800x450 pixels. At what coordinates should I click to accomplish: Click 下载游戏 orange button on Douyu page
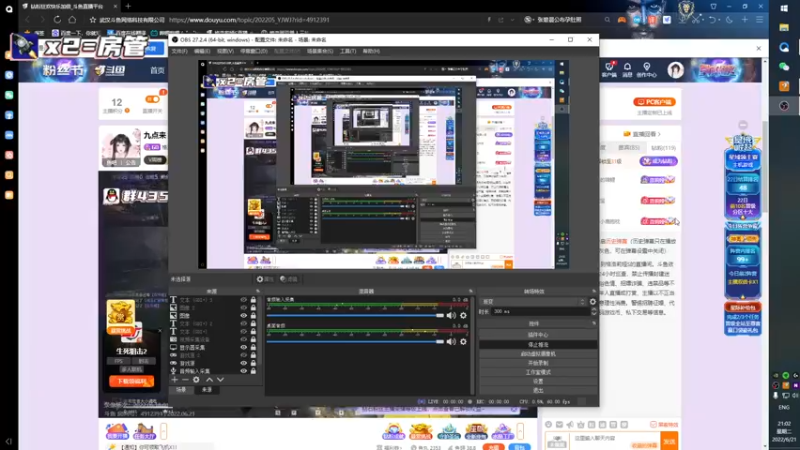pyautogui.click(x=131, y=381)
